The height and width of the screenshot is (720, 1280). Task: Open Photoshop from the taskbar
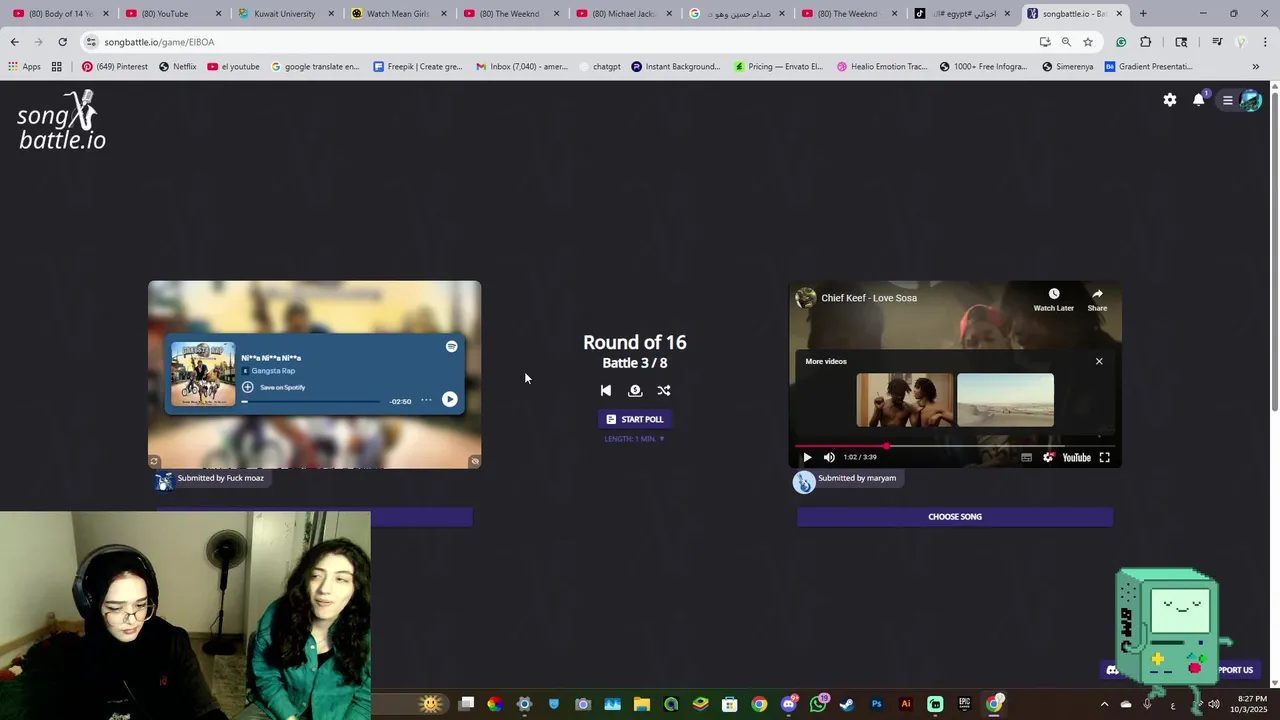[877, 704]
